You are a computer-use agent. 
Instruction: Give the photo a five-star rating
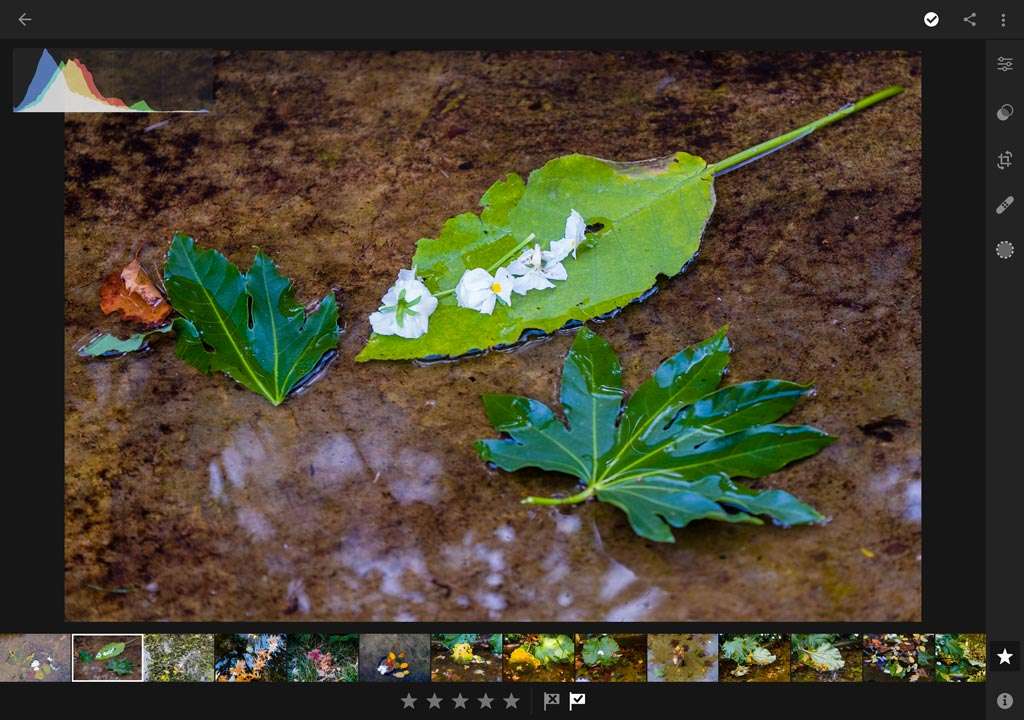(511, 701)
